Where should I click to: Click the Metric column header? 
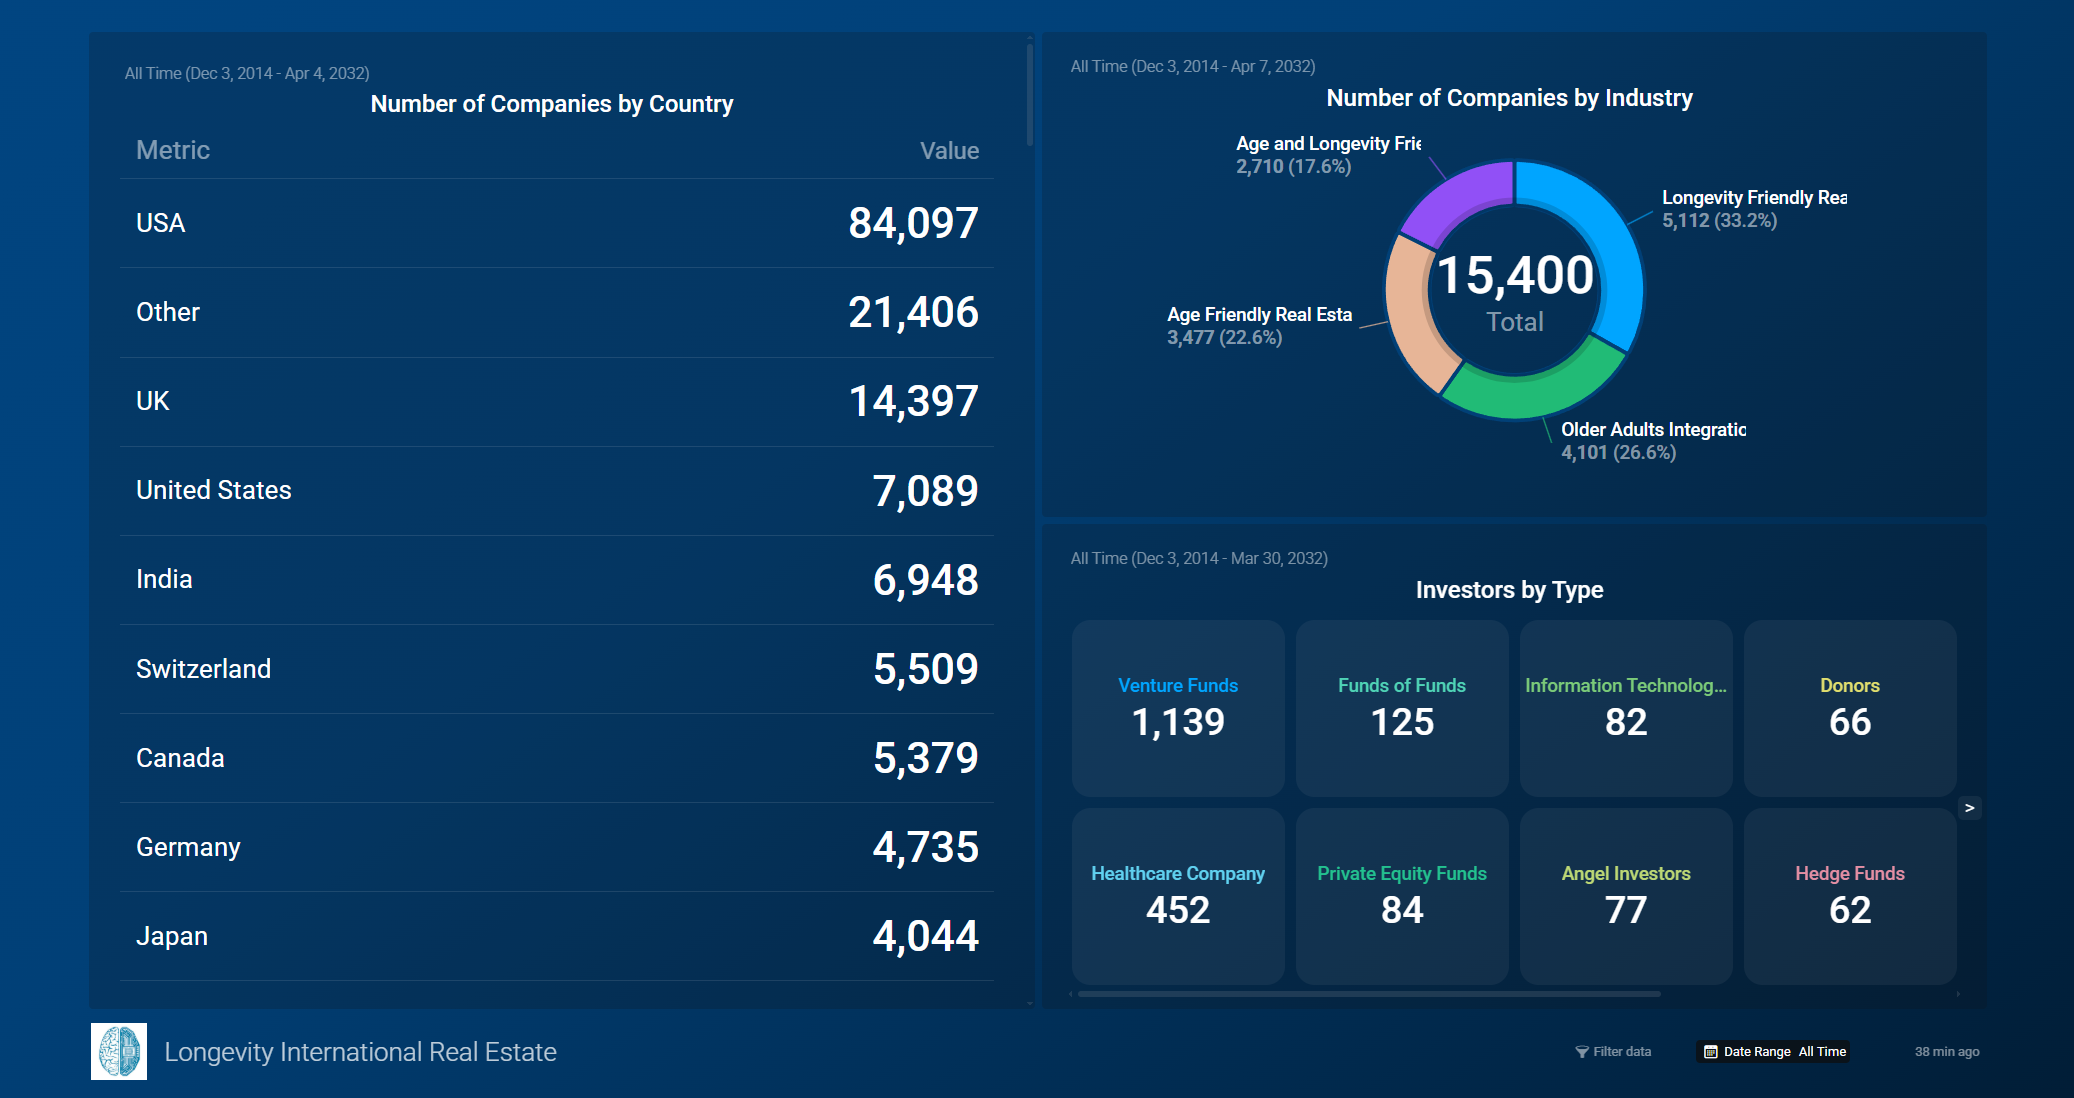(173, 150)
